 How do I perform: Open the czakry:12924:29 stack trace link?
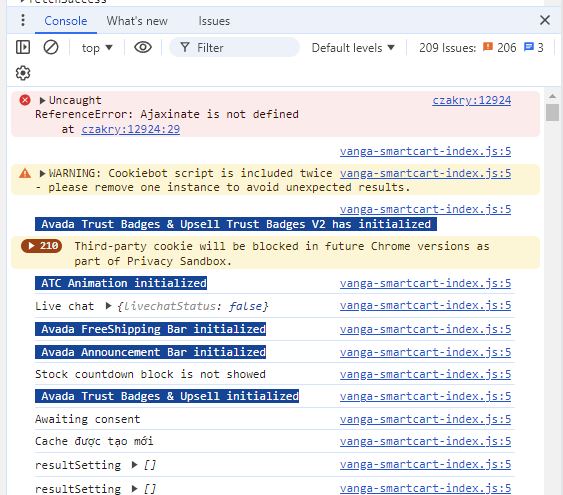coord(131,129)
